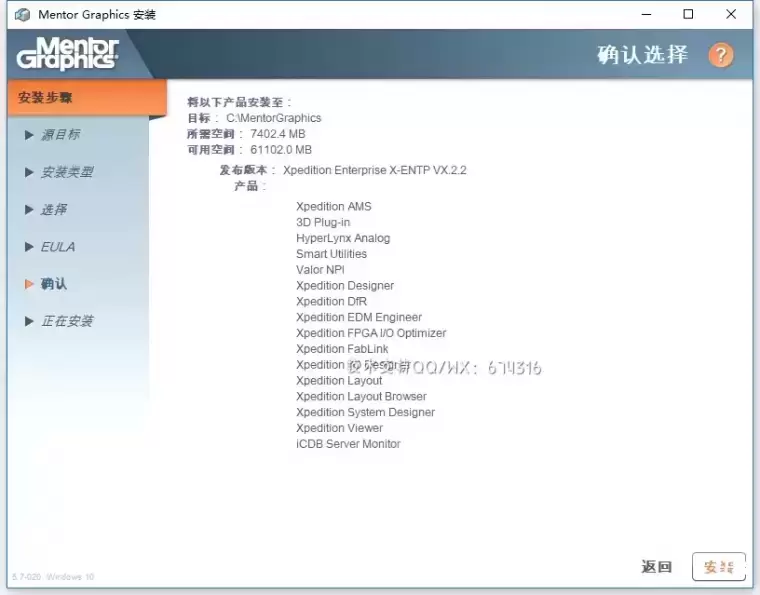
Task: Select the 源目标 step in sidebar
Action: [x=60, y=135]
